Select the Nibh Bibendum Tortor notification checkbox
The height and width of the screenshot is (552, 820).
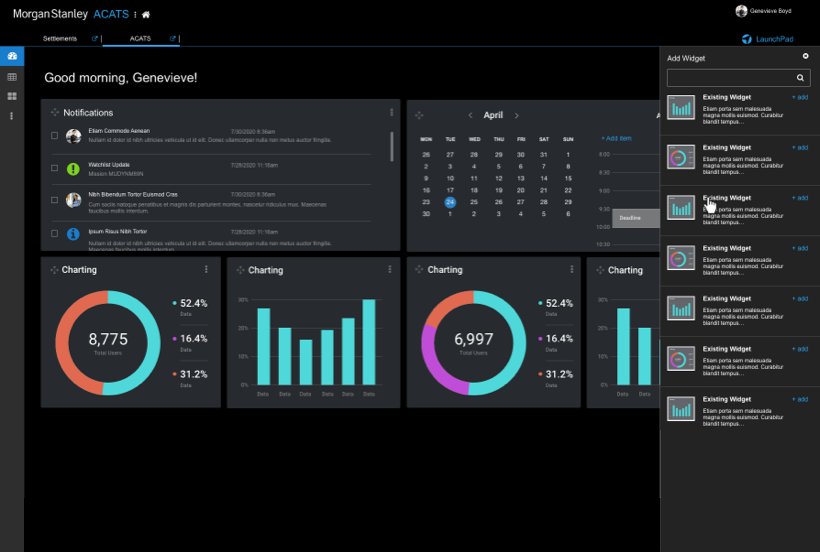54,199
